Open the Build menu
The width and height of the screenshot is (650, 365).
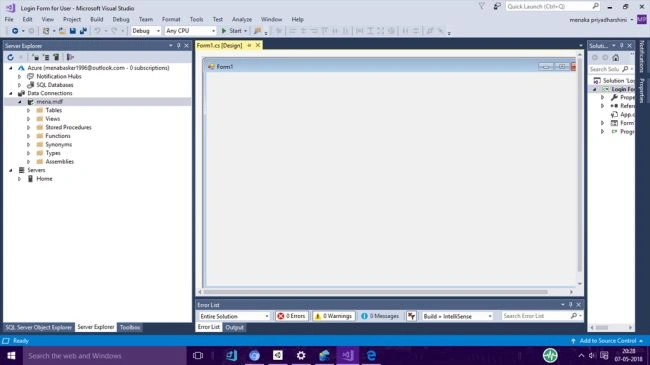pyautogui.click(x=97, y=19)
